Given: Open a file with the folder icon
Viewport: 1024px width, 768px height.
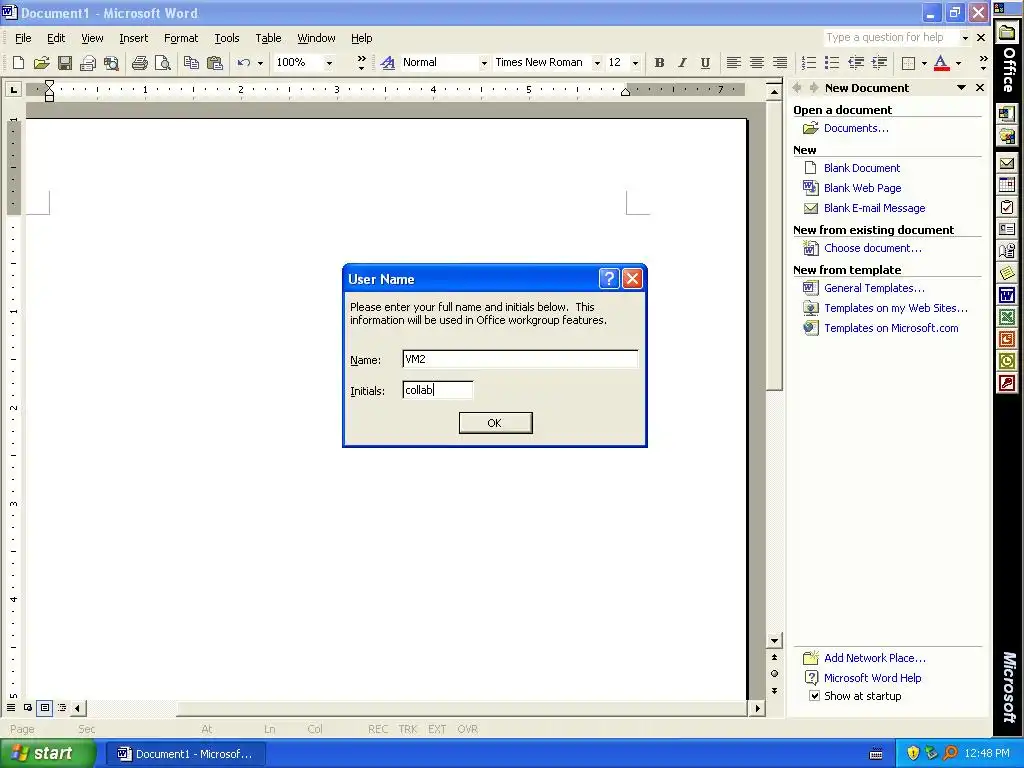Looking at the screenshot, I should coord(42,63).
